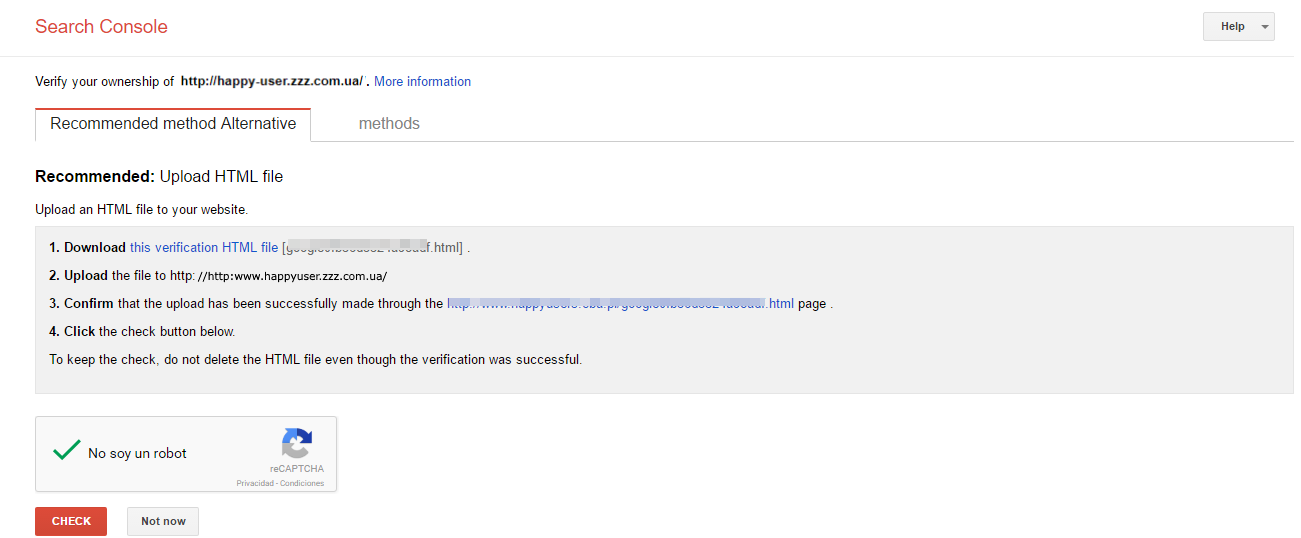The height and width of the screenshot is (538, 1301).
Task: Open the blurred confirmation page URL link
Action: click(620, 303)
